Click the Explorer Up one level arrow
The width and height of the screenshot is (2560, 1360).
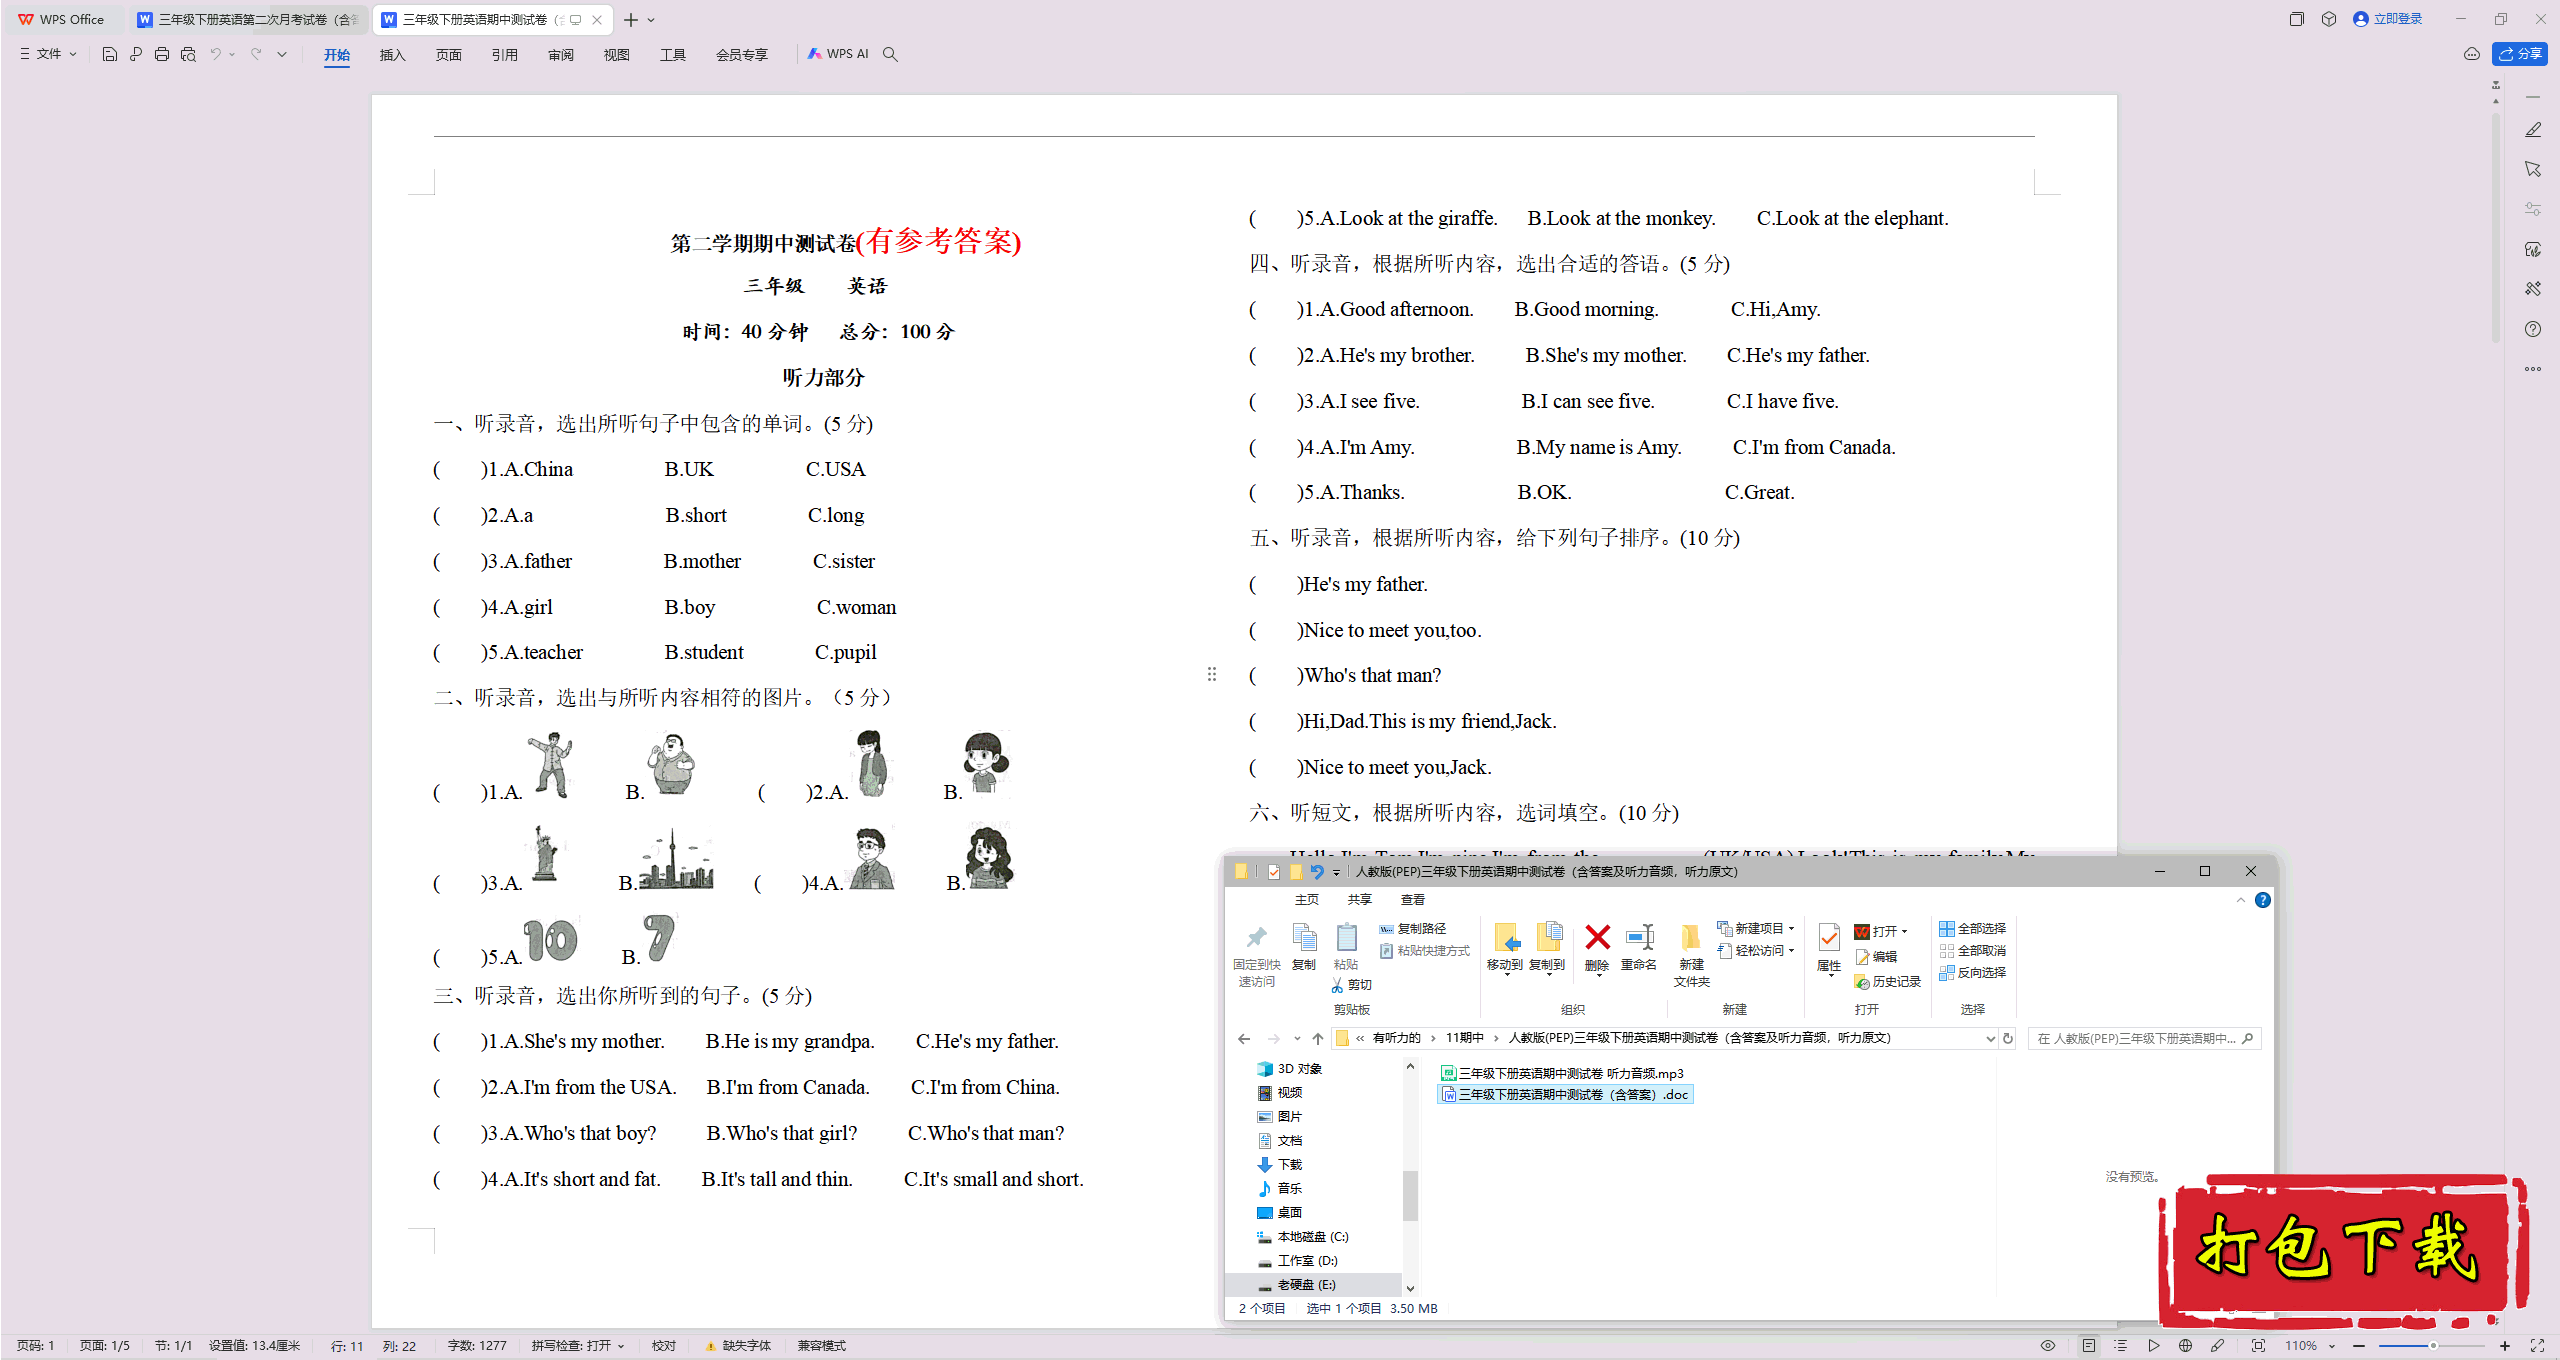pyautogui.click(x=1318, y=1038)
